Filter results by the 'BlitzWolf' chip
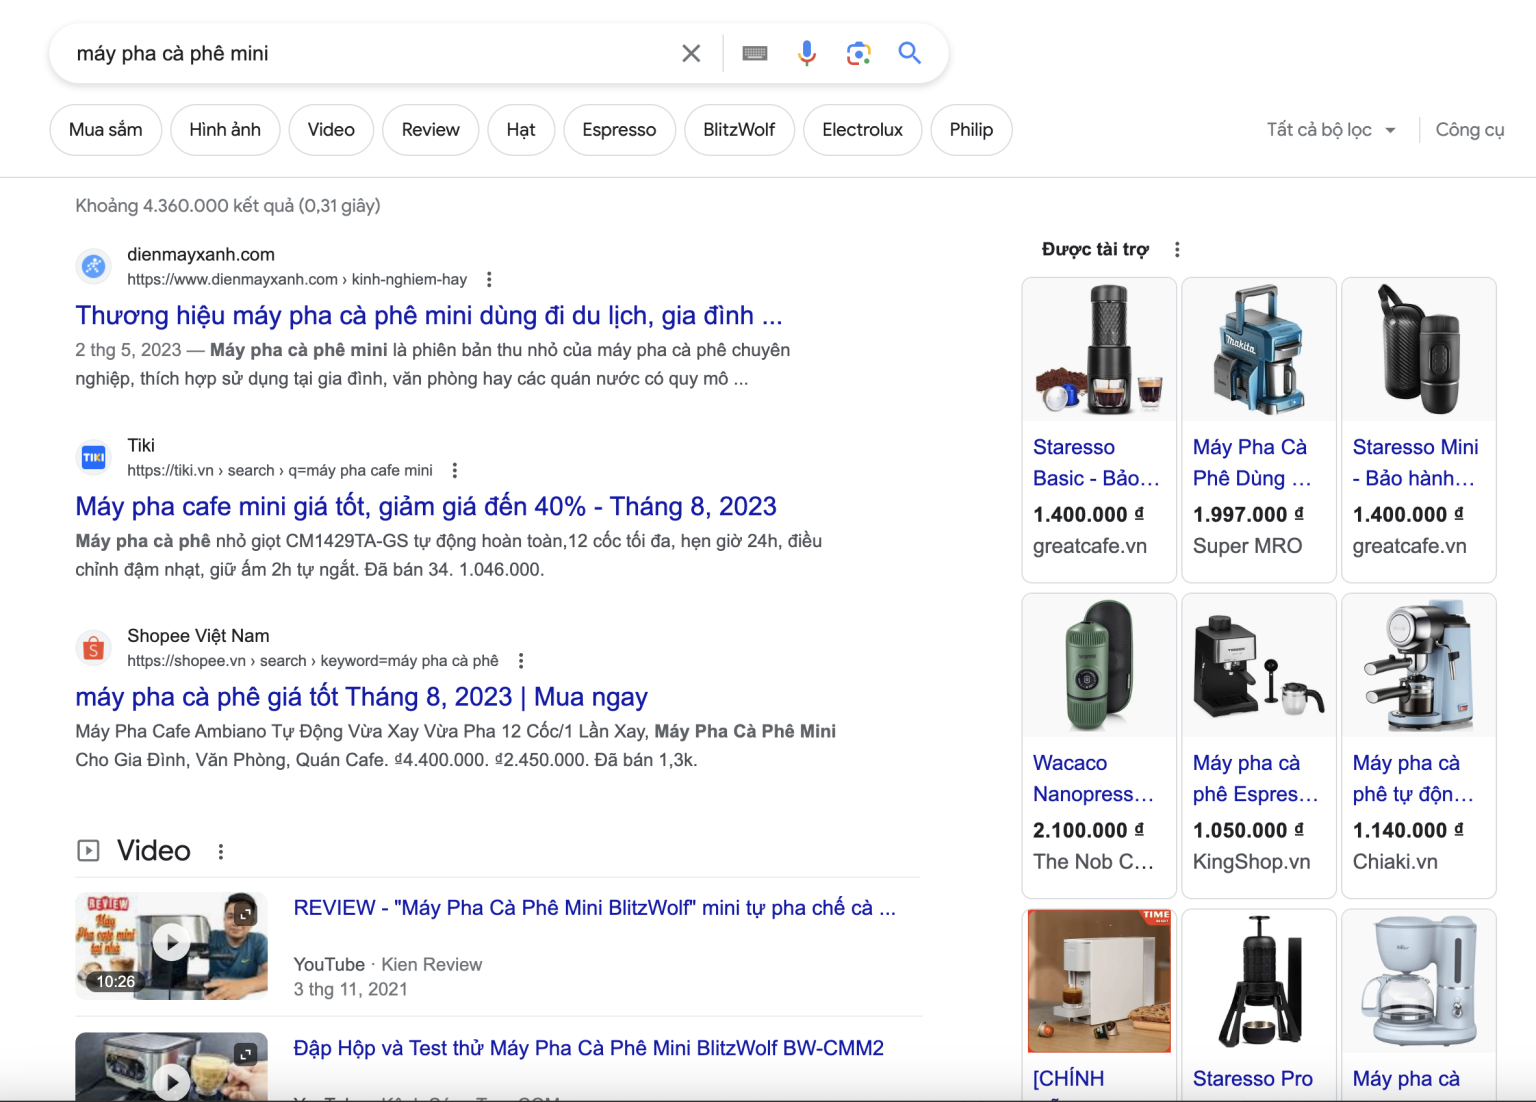 point(739,130)
